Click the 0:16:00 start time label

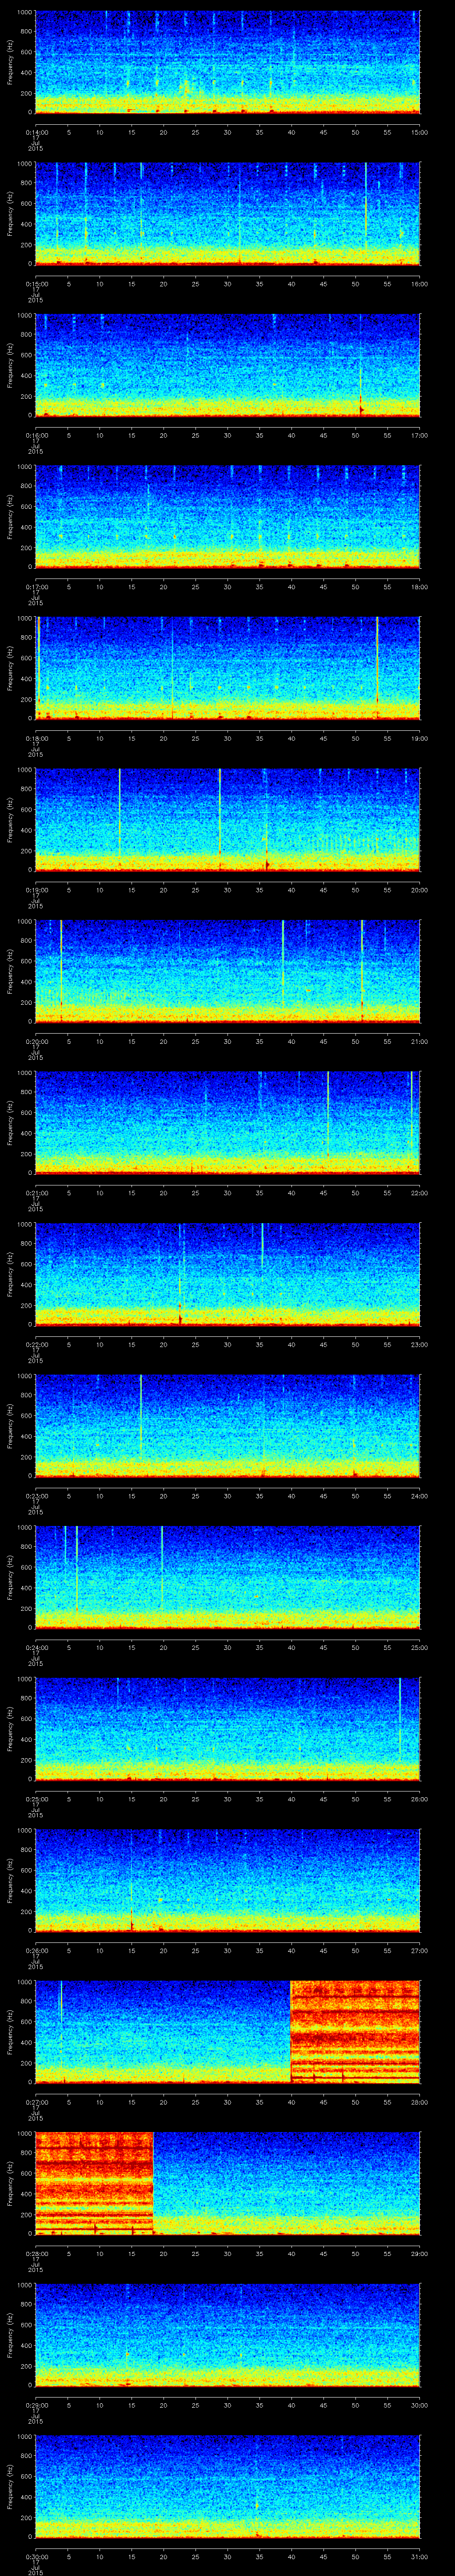click(x=36, y=436)
